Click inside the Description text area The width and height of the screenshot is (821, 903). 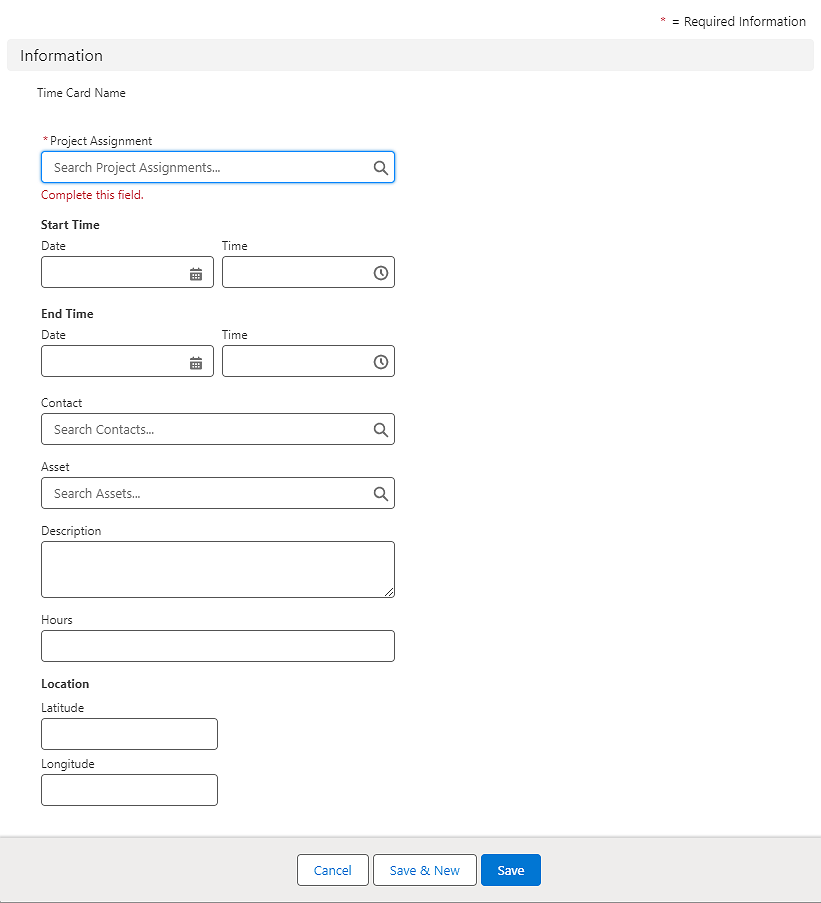point(217,569)
